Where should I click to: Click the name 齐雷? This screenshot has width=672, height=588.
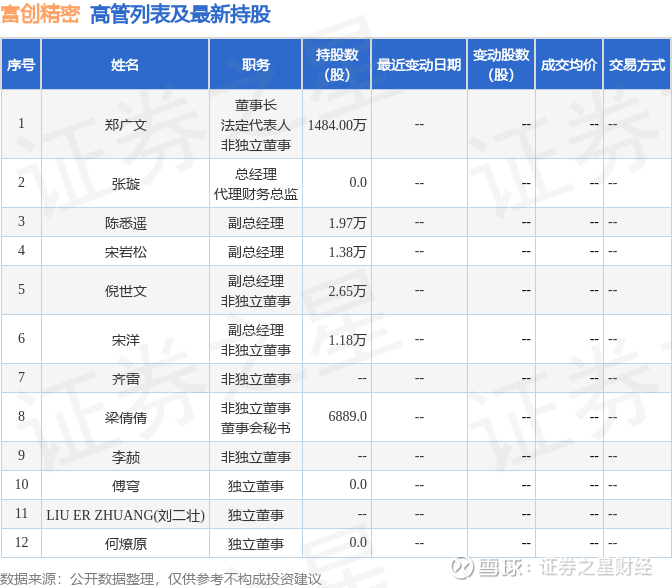[126, 379]
